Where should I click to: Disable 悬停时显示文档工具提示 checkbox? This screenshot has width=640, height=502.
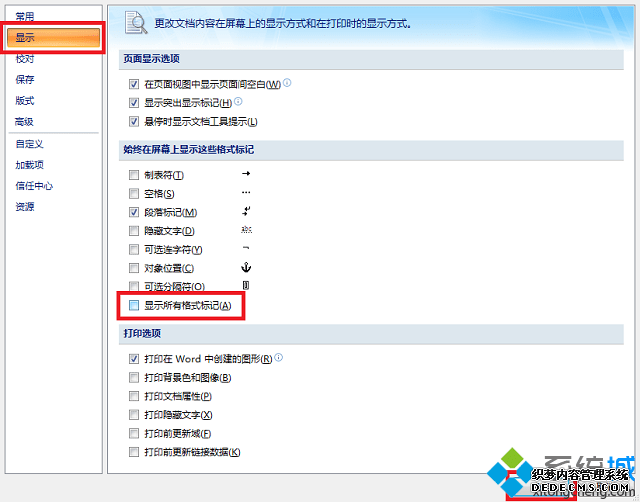point(134,121)
